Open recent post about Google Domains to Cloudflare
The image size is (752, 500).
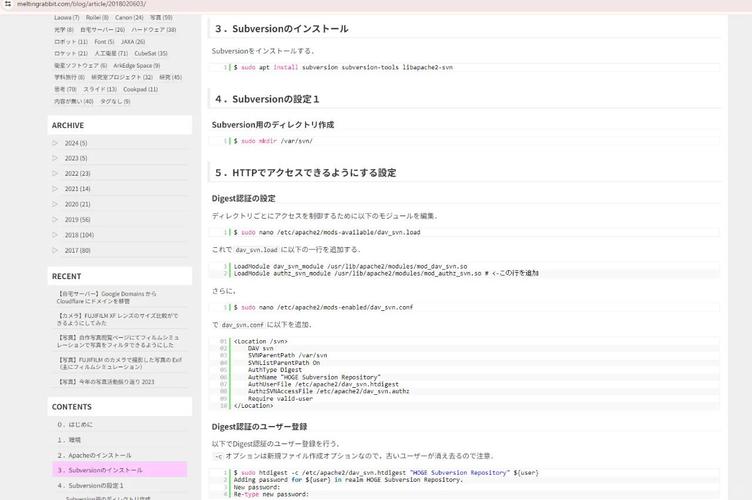pyautogui.click(x=107, y=297)
